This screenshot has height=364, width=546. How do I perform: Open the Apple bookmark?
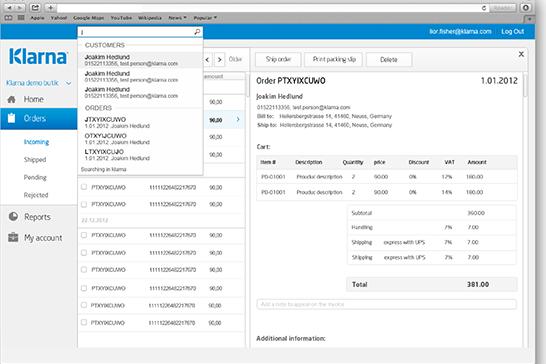37,18
